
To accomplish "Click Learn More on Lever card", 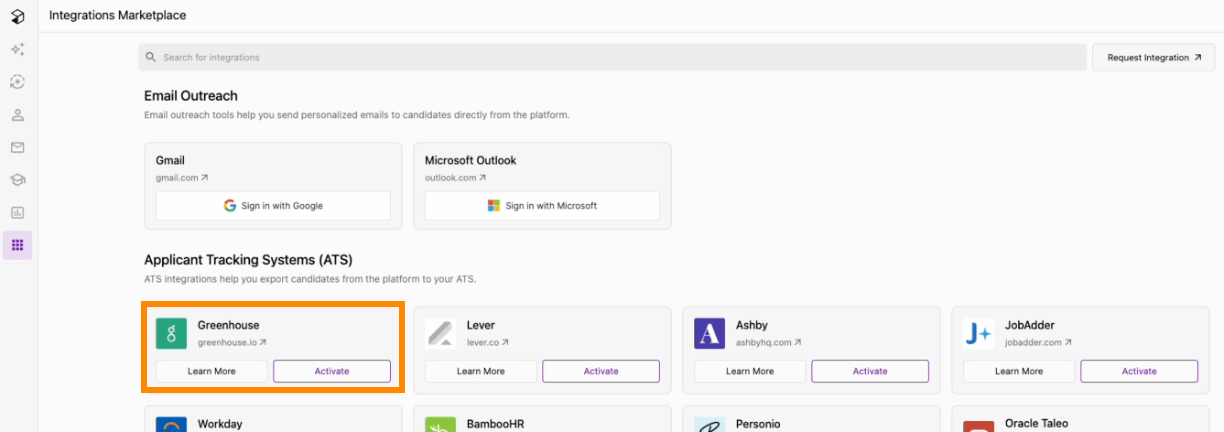I will coord(481,371).
